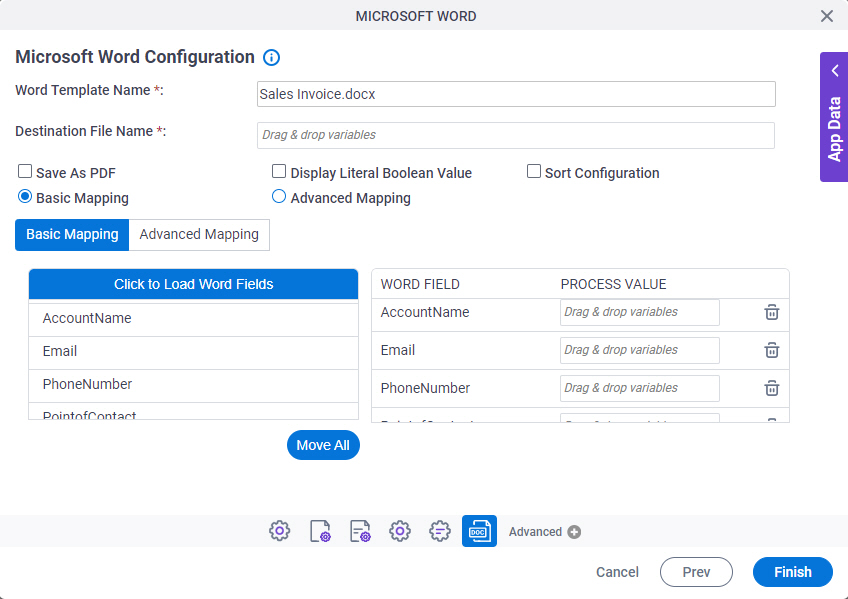Open the lined-document-with-gear step icon
The height and width of the screenshot is (599, 848).
[x=360, y=531]
